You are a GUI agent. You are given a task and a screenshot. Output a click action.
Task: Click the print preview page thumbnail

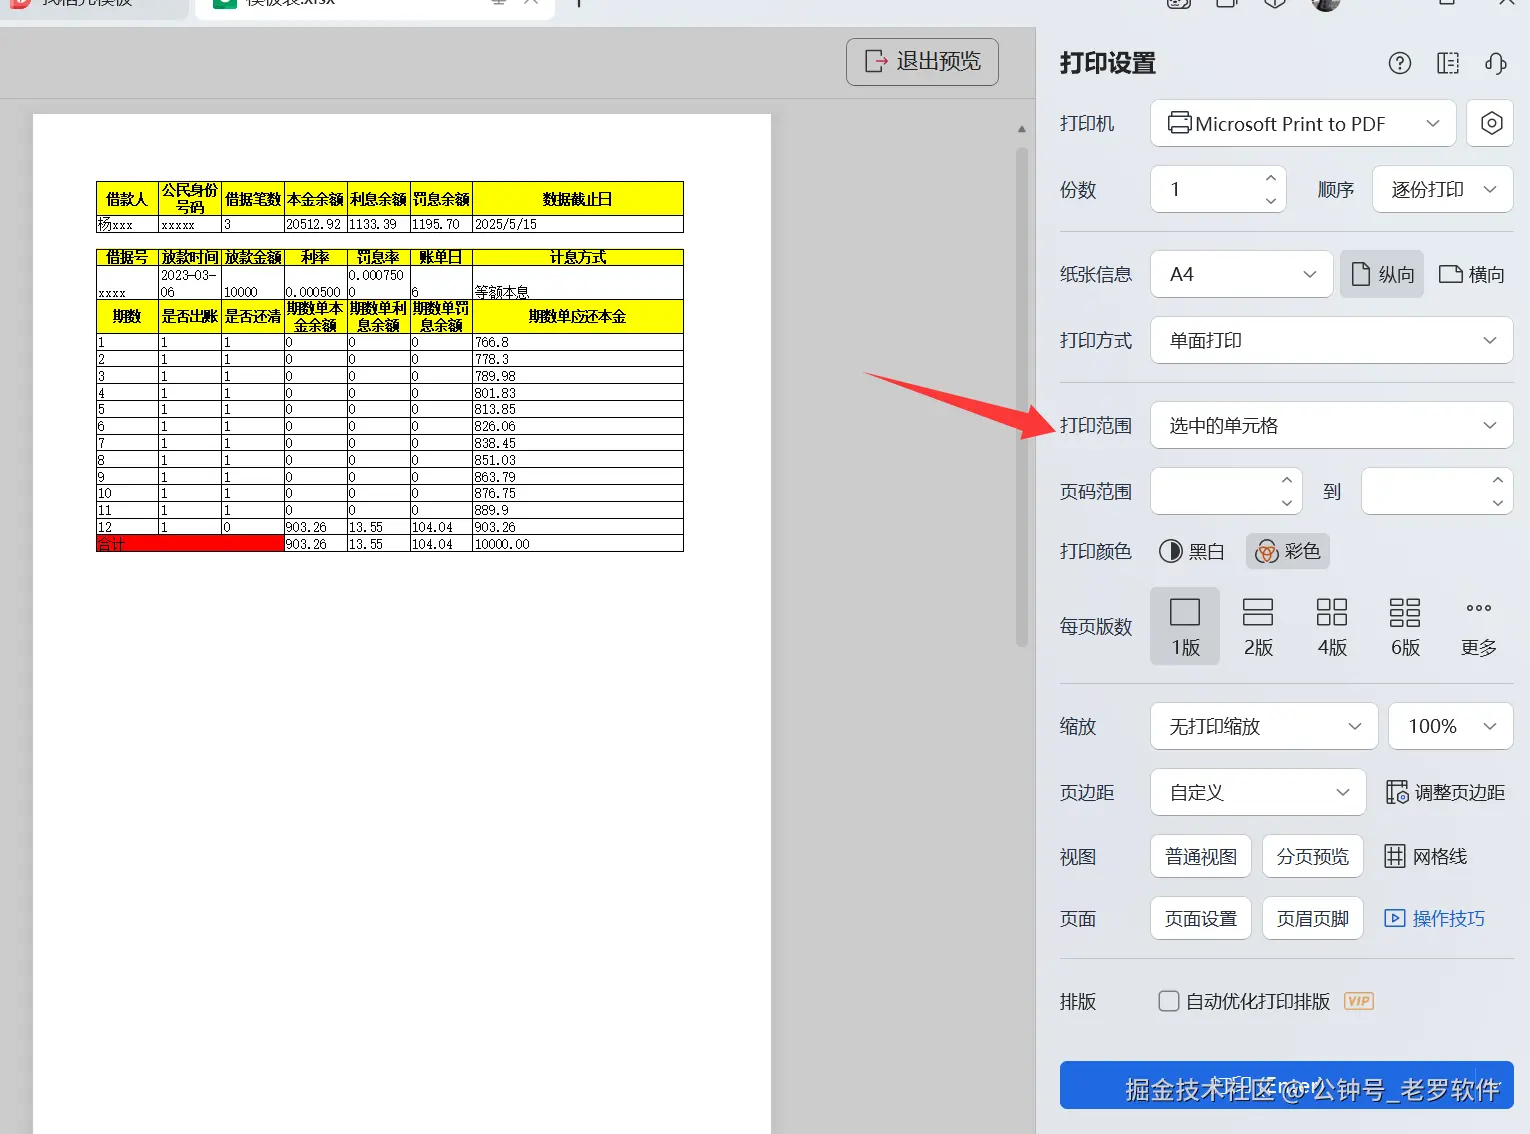point(402,624)
